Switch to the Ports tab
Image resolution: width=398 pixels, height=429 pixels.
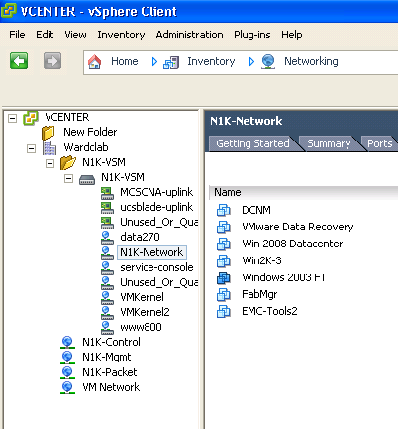(380, 144)
